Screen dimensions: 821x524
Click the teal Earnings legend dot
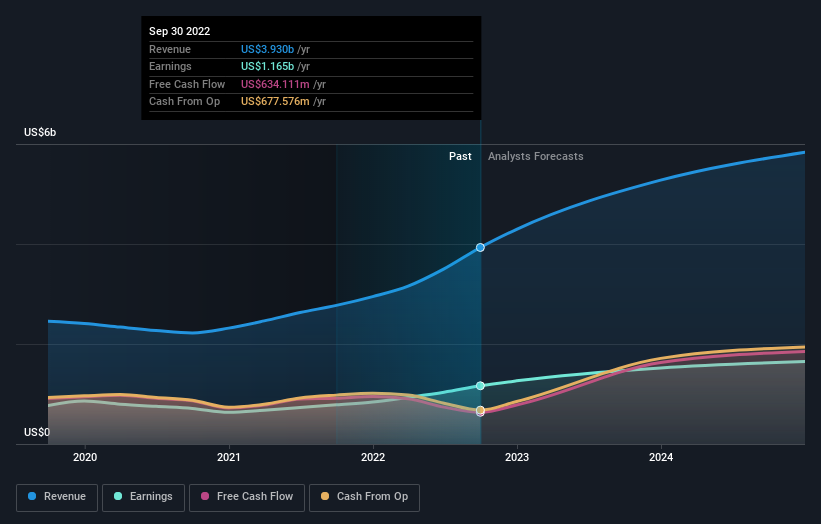(118, 496)
